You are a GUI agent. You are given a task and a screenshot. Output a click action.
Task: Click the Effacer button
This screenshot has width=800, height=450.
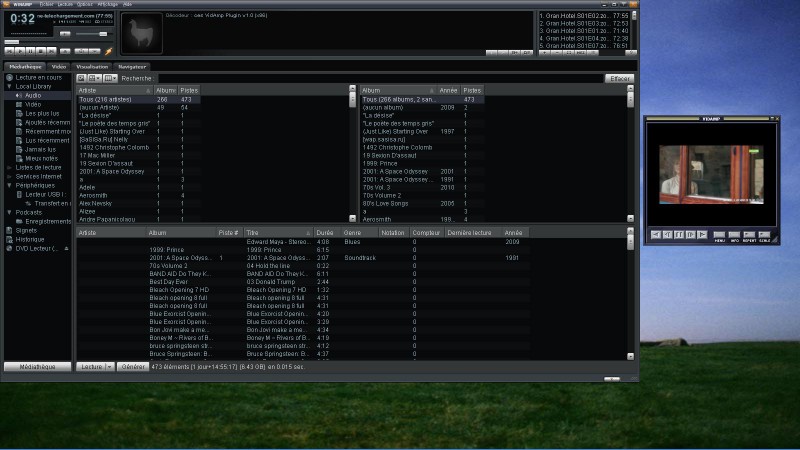(619, 79)
